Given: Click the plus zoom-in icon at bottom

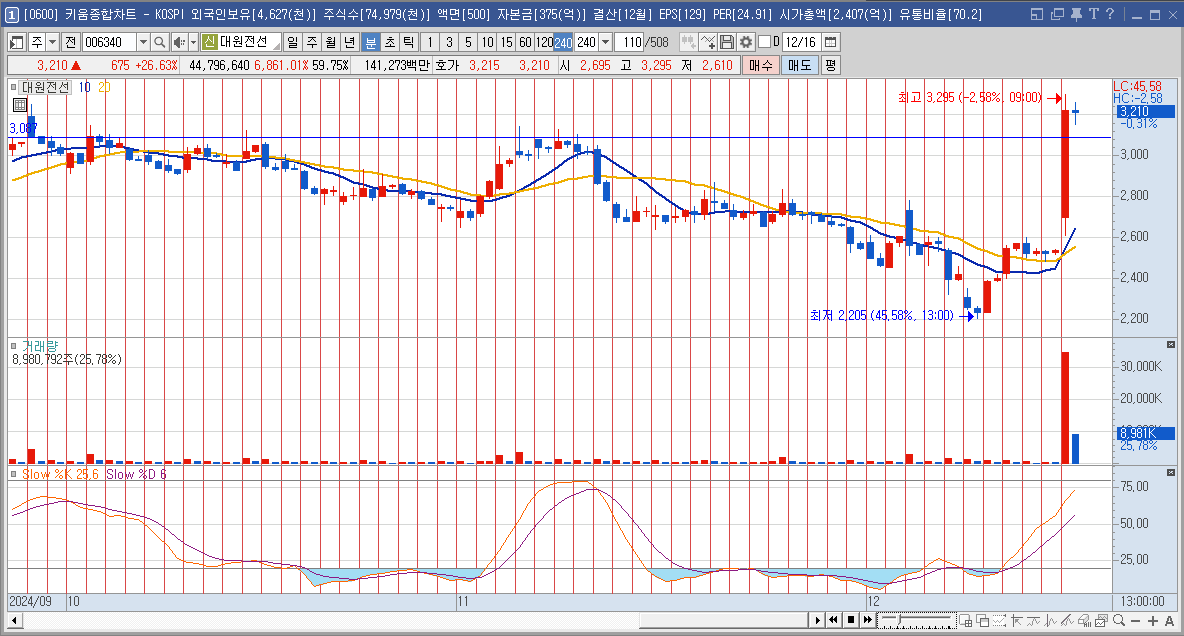Looking at the screenshot, I should [1153, 620].
